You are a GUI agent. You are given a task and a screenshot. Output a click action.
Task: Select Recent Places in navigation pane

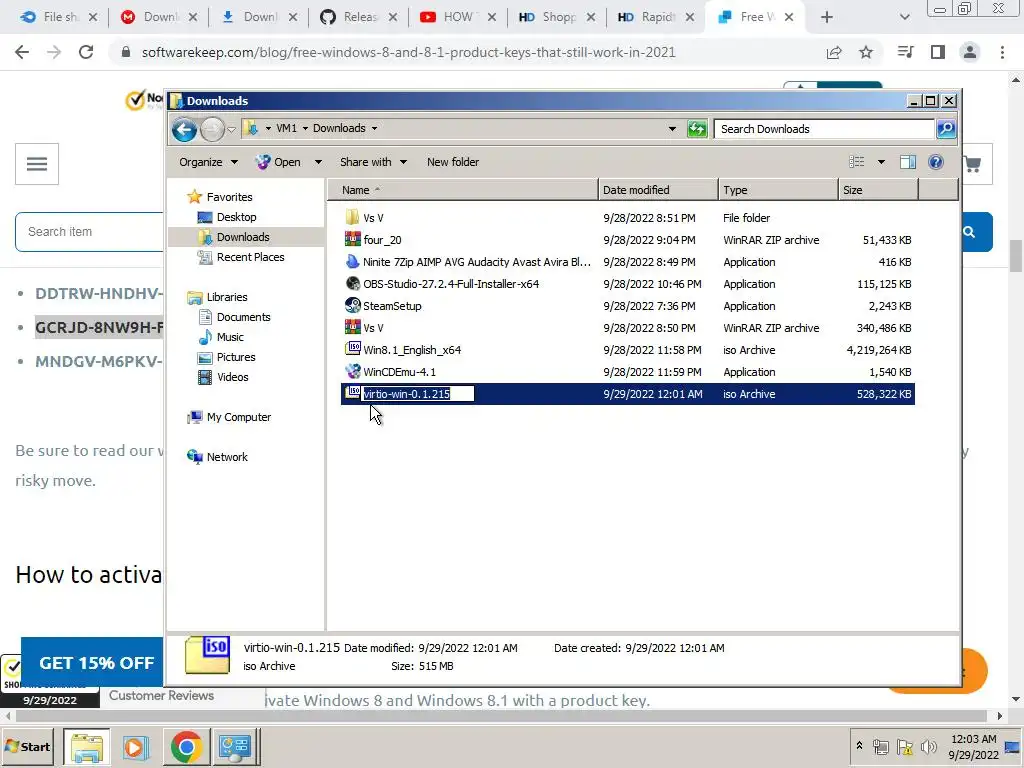coord(250,257)
